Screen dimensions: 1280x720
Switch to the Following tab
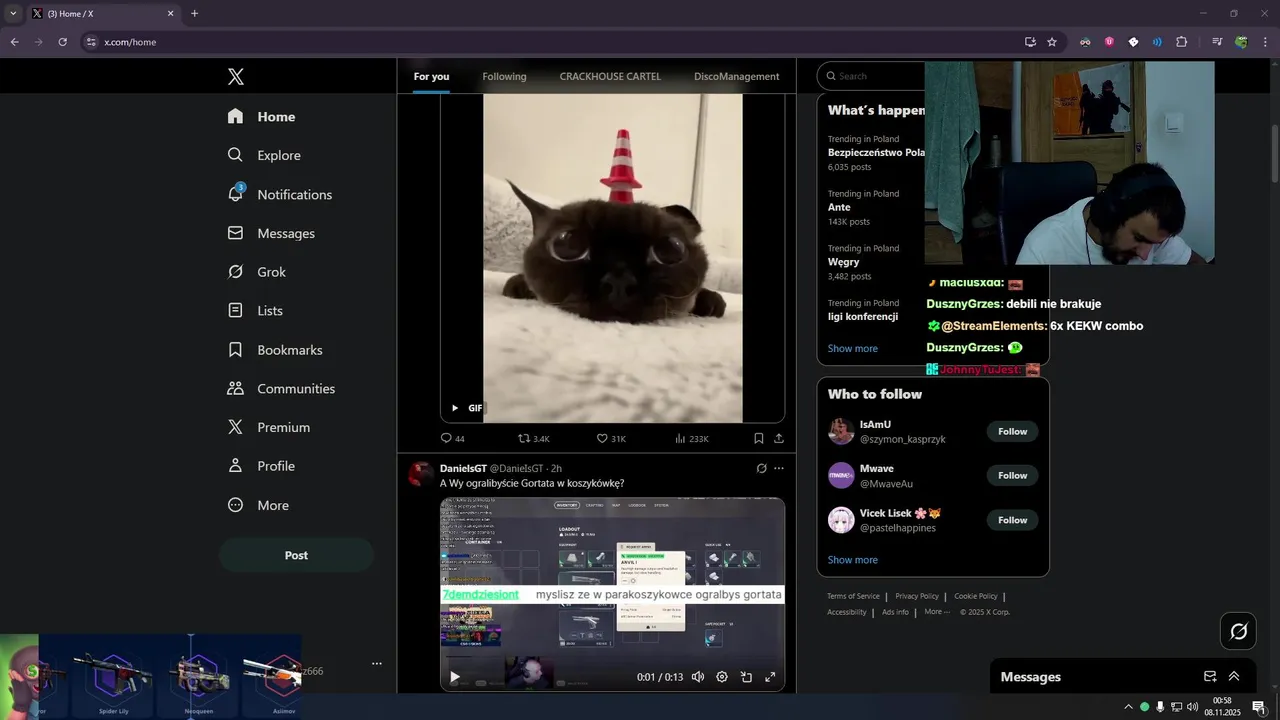504,76
